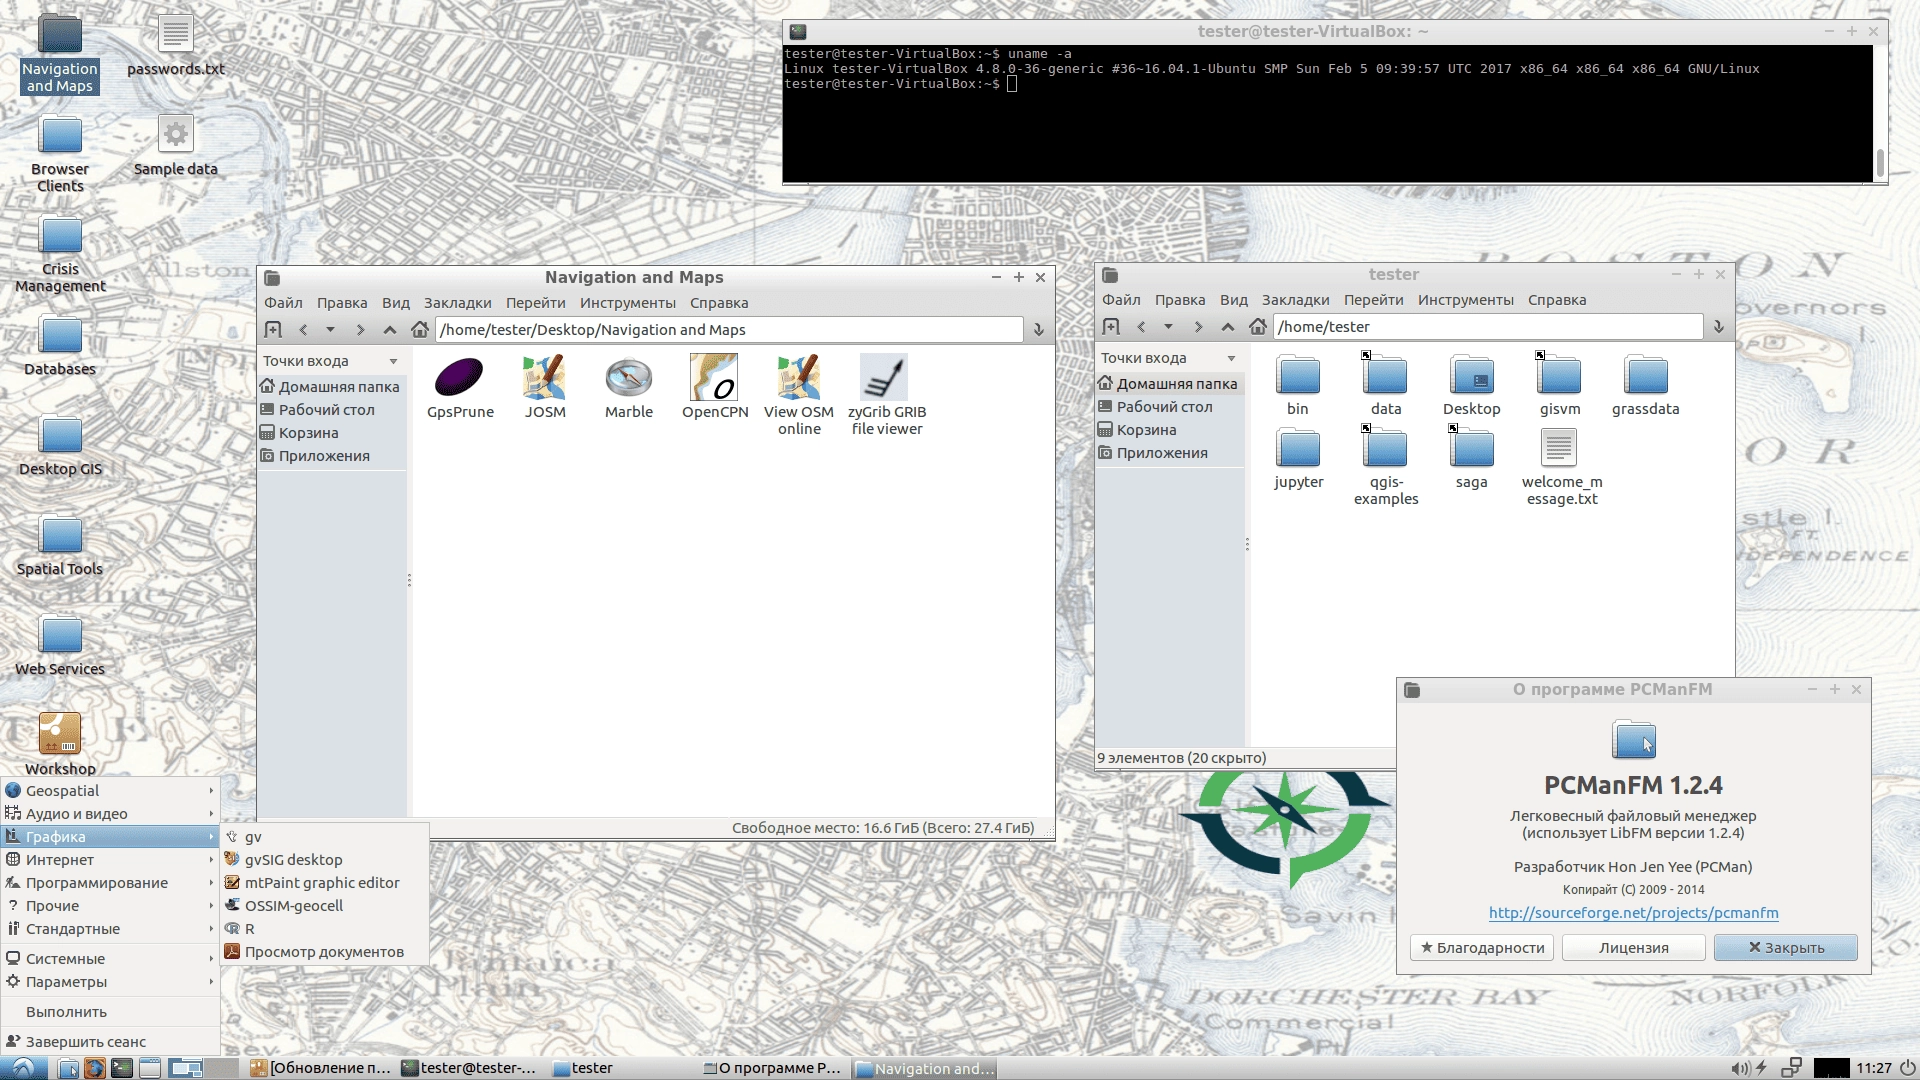Screen dimensions: 1920x1080
Task: Open Закладки menu in Navigation and Maps window
Action: click(457, 303)
